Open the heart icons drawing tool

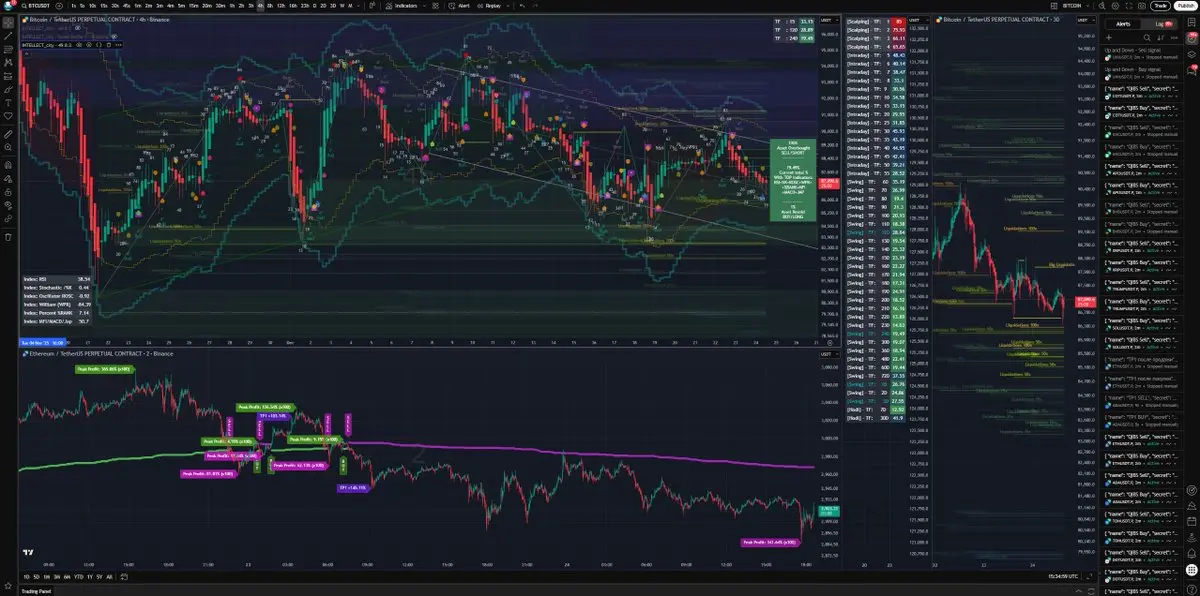(x=8, y=116)
